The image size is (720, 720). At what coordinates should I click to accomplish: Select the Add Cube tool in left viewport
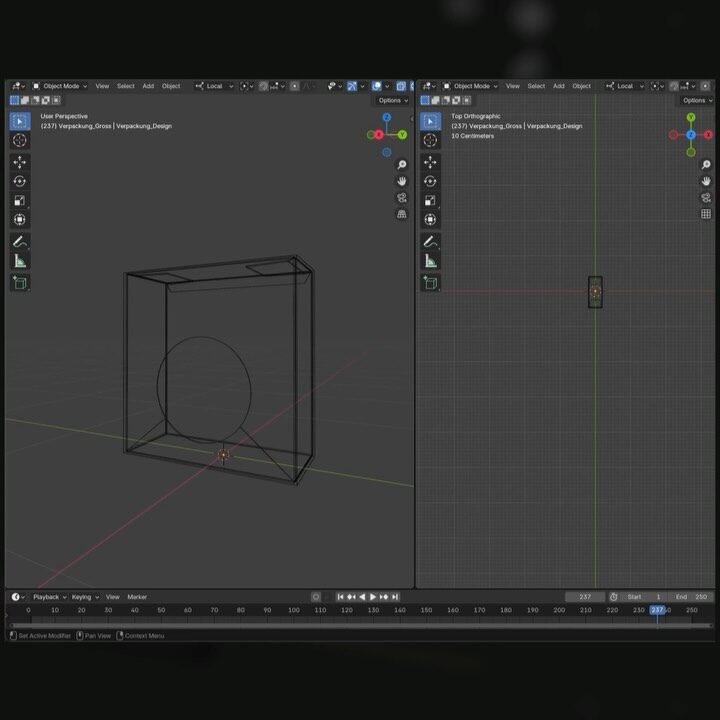20,283
